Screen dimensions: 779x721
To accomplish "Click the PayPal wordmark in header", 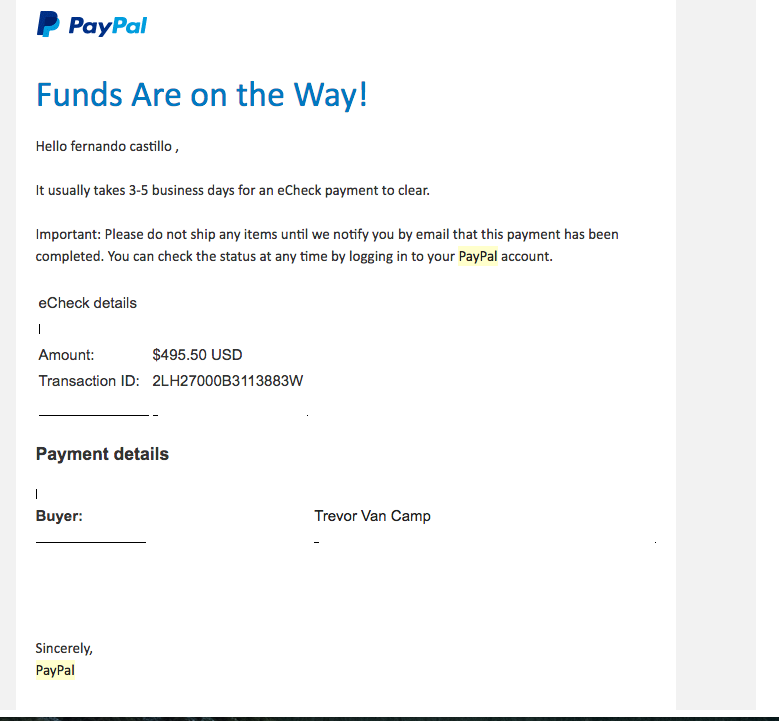I will [108, 26].
